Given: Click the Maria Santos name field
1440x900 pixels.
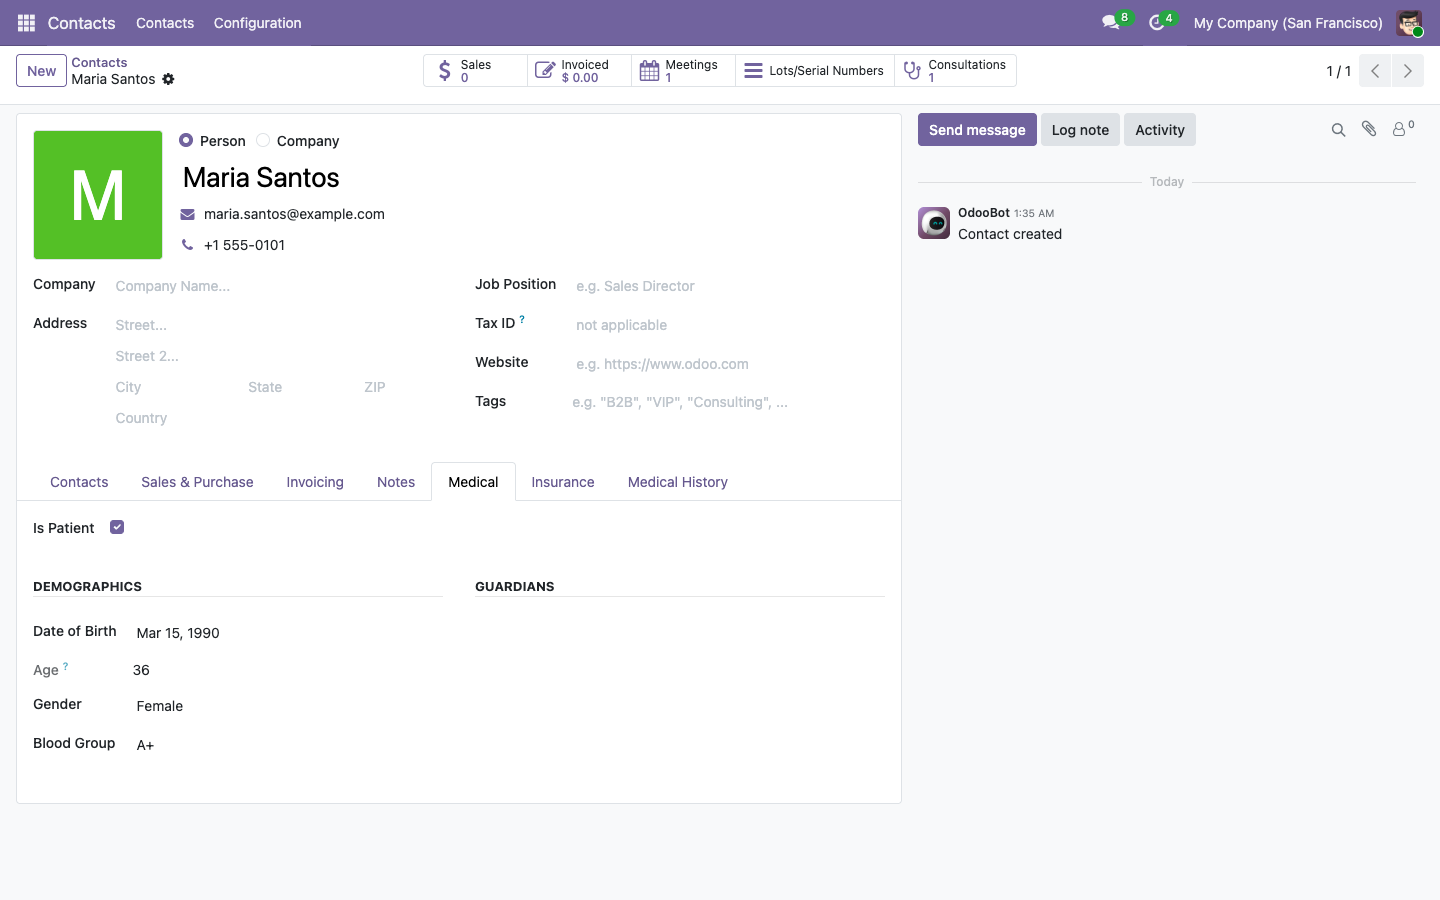Looking at the screenshot, I should pos(532,177).
